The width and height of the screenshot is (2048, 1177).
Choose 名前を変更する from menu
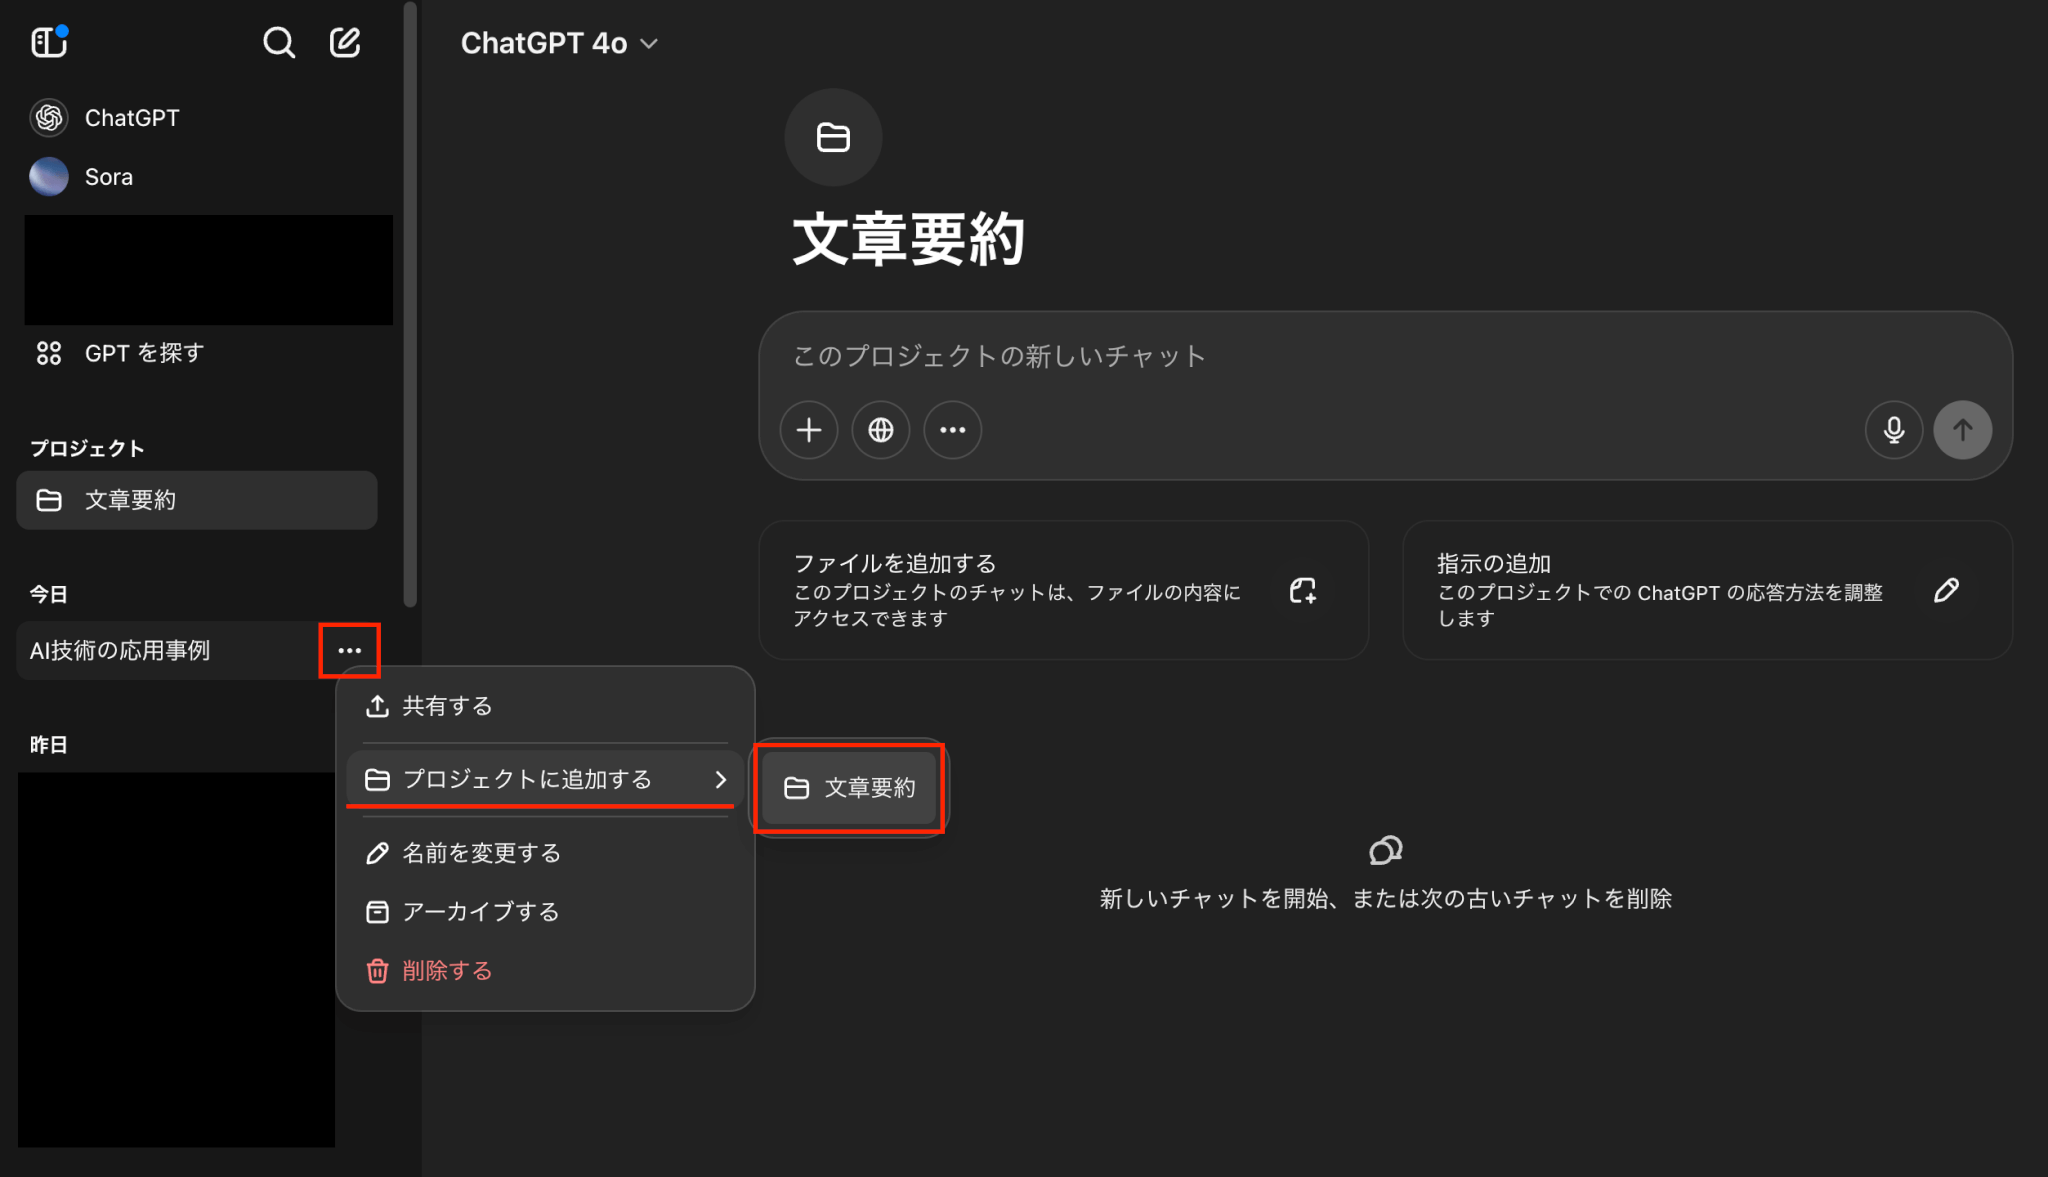tap(544, 853)
